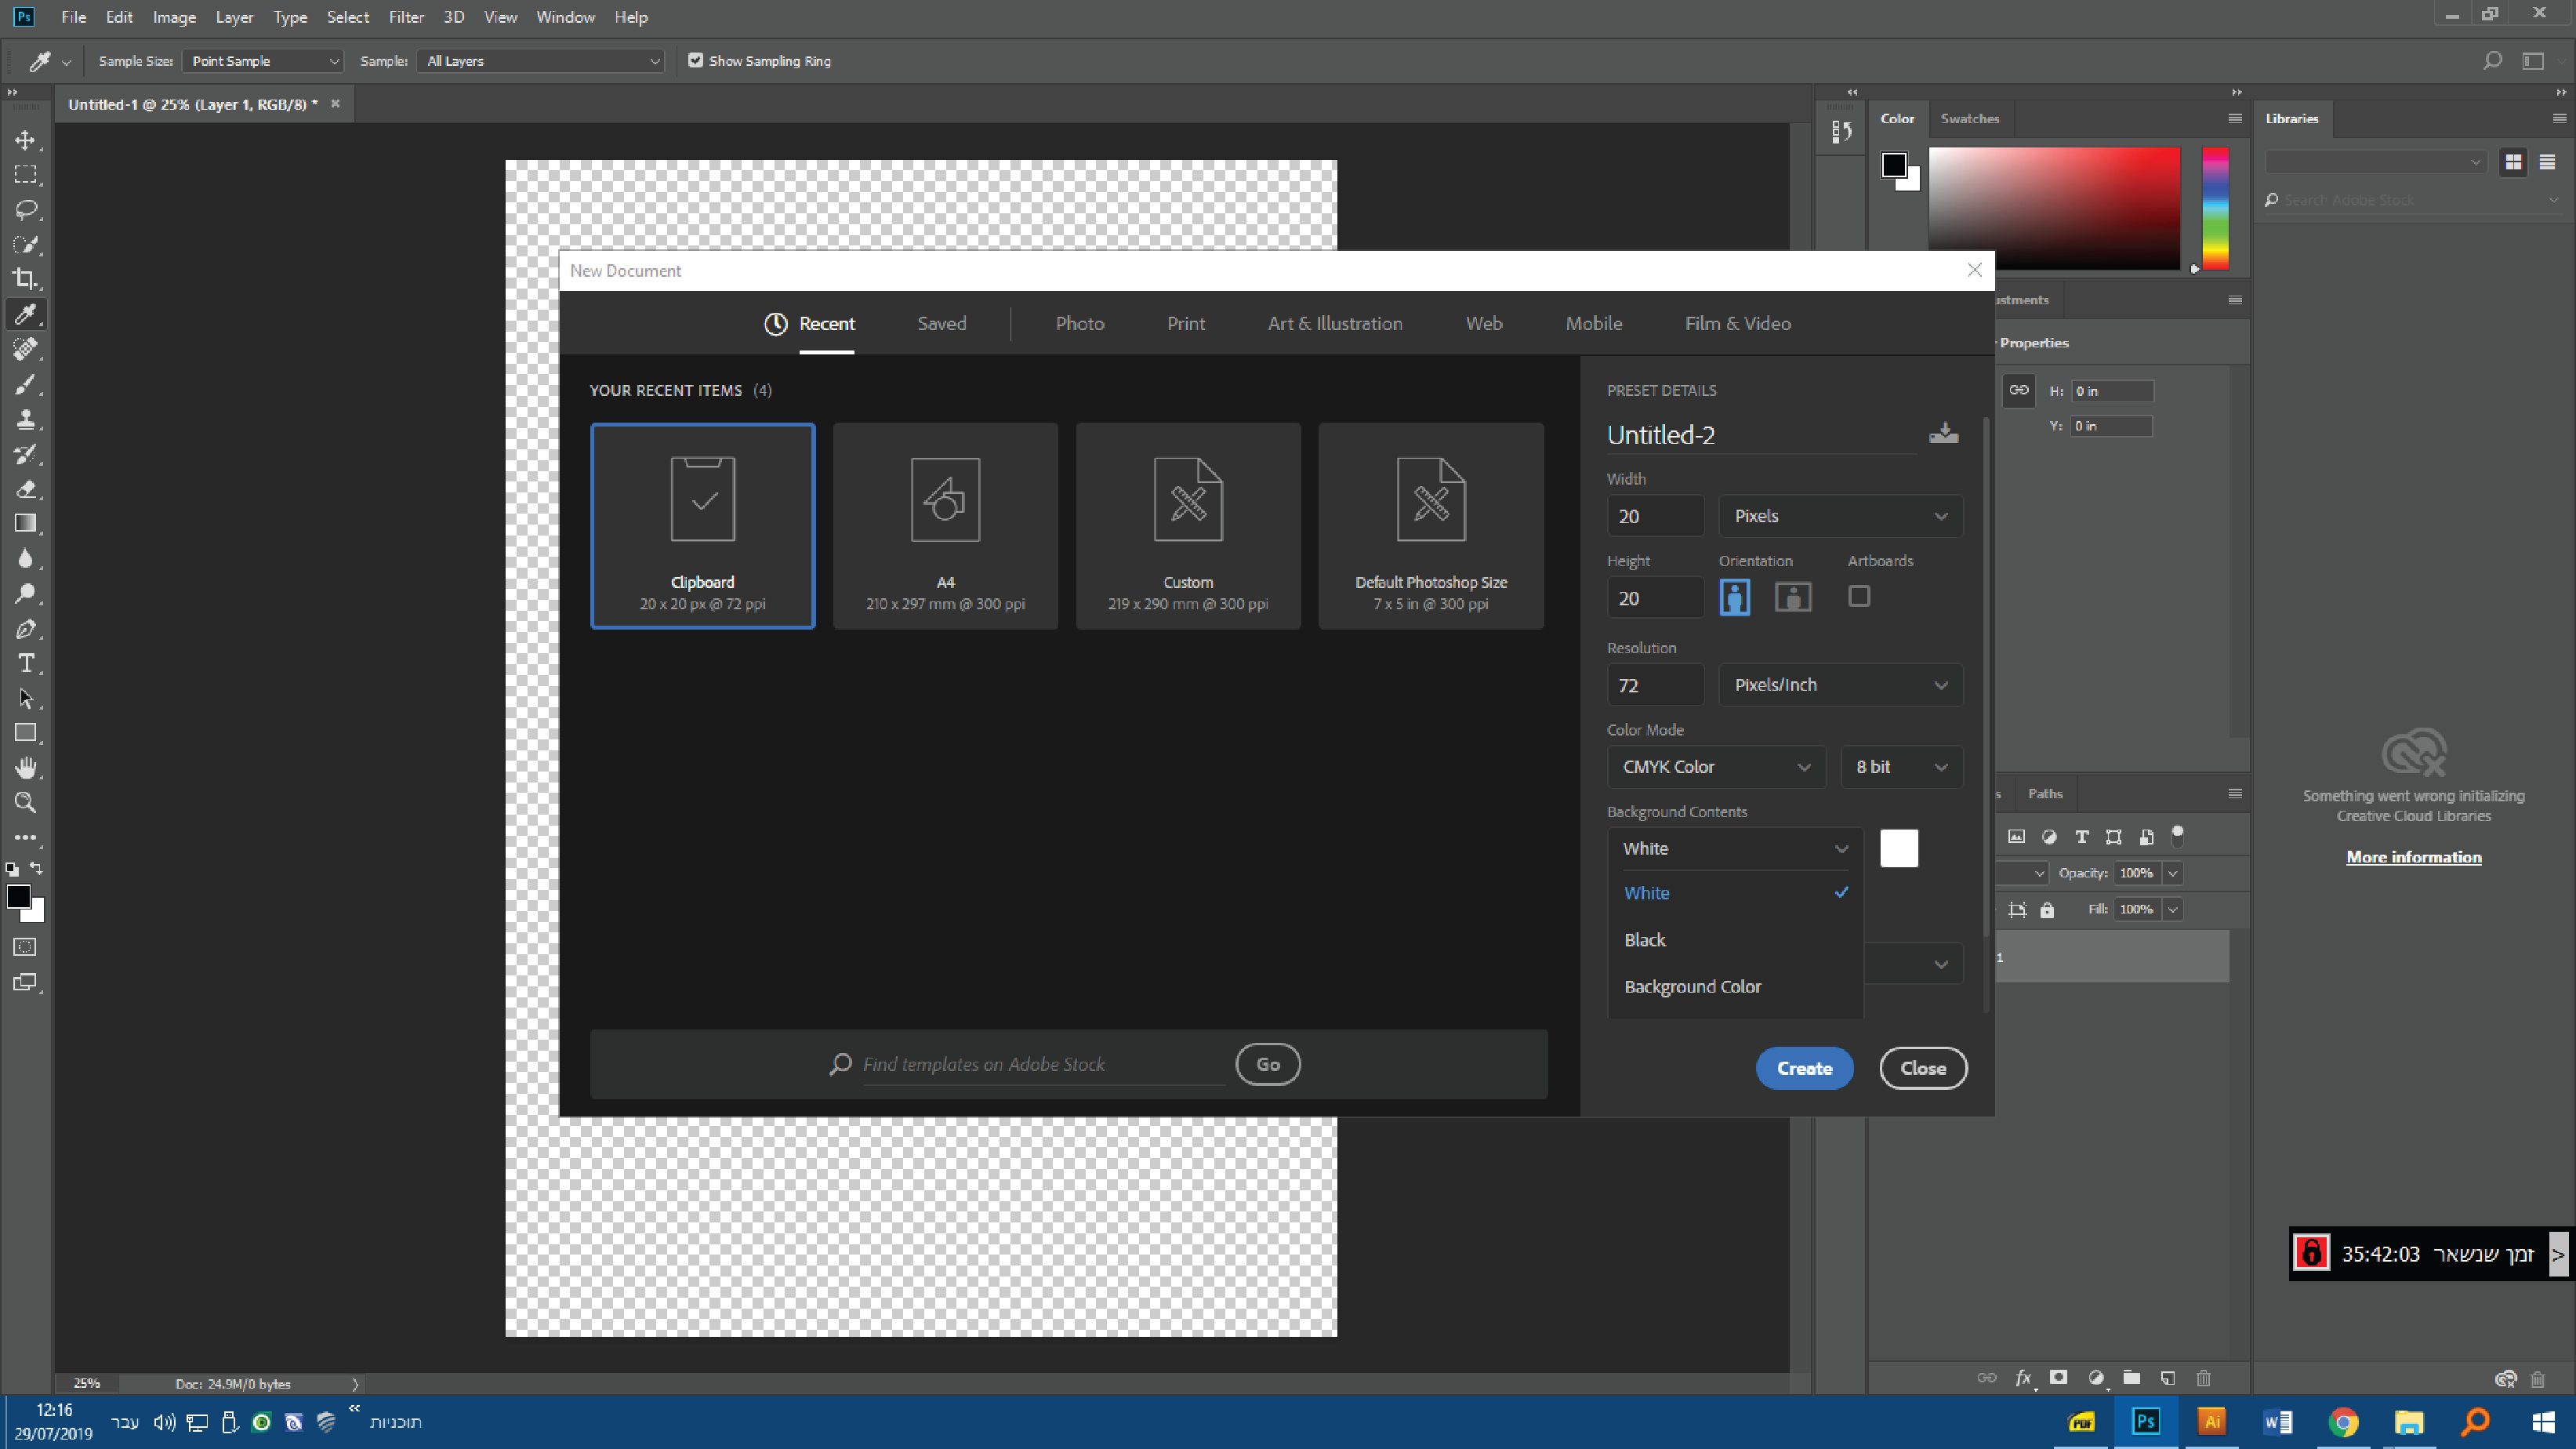This screenshot has height=1449, width=2576.
Task: Enable the Artboards checkbox
Action: (1859, 596)
